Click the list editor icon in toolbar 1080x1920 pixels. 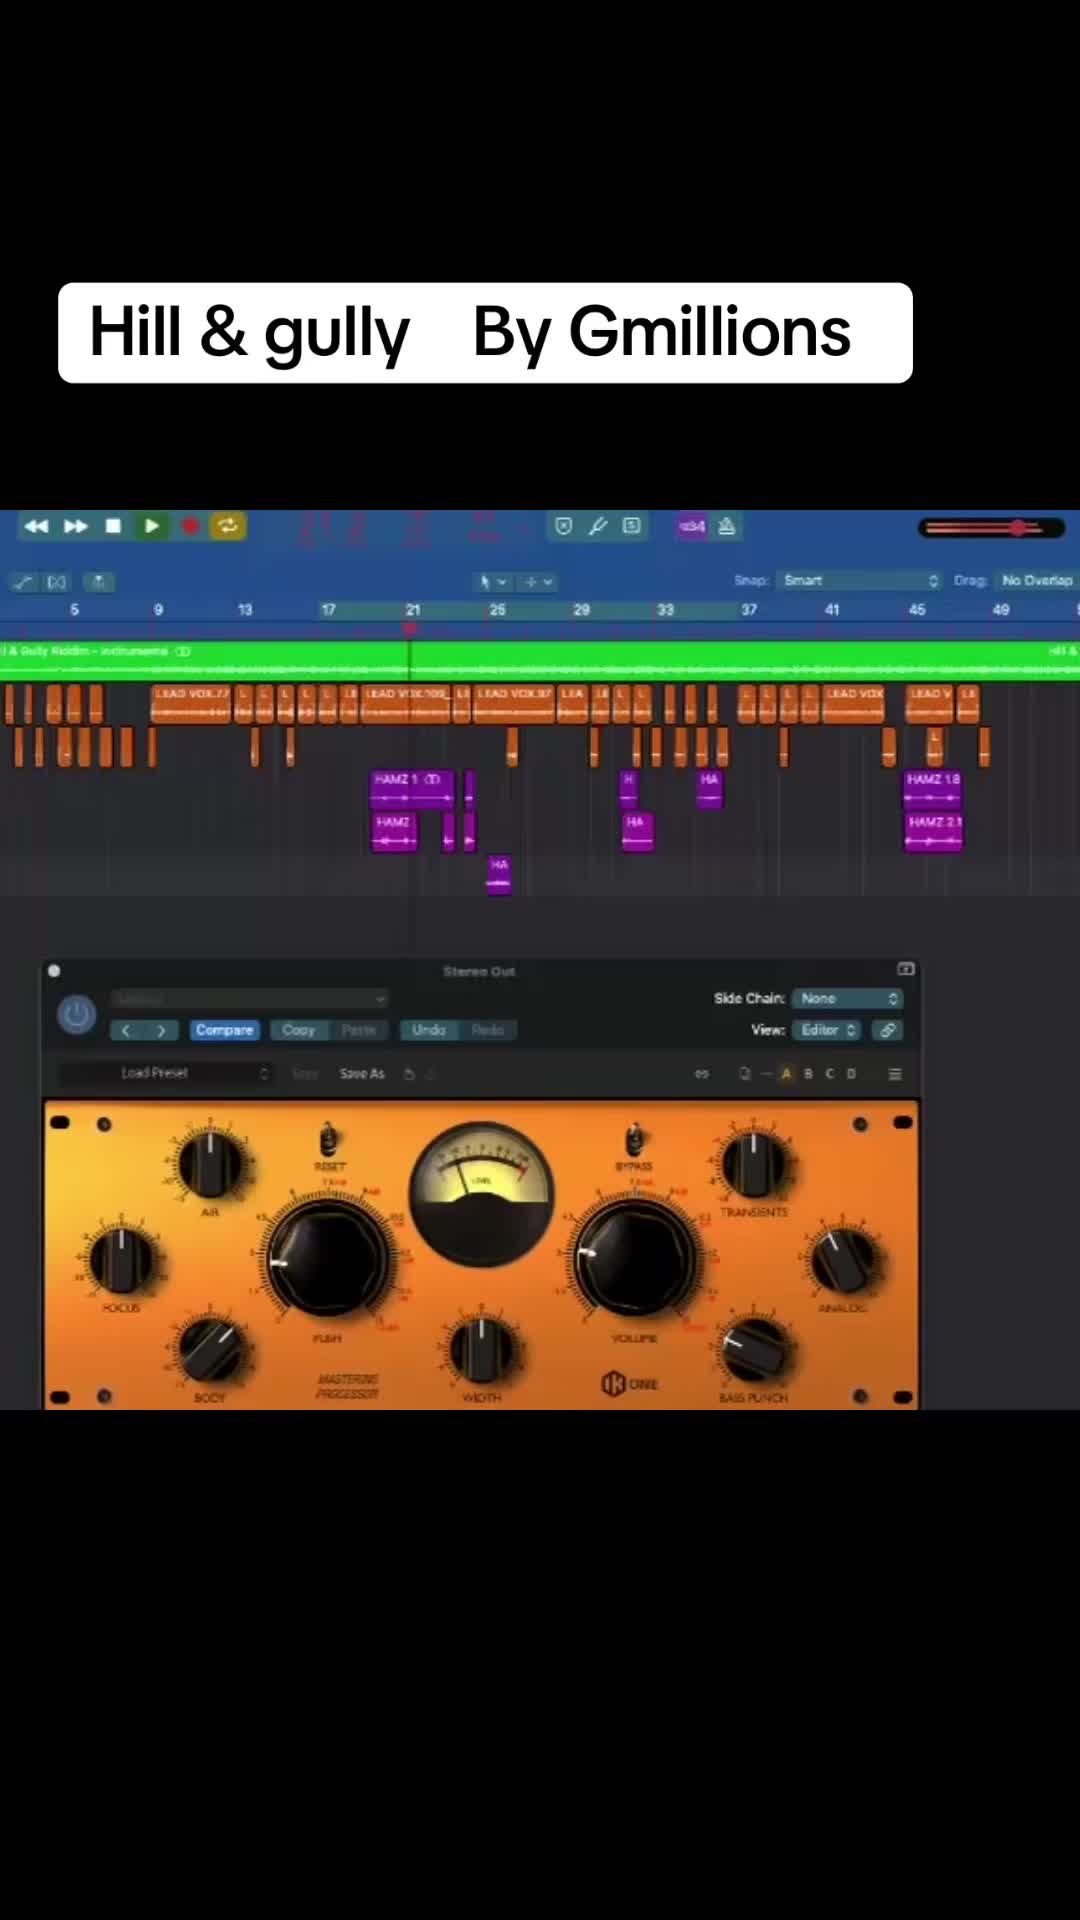click(x=632, y=526)
